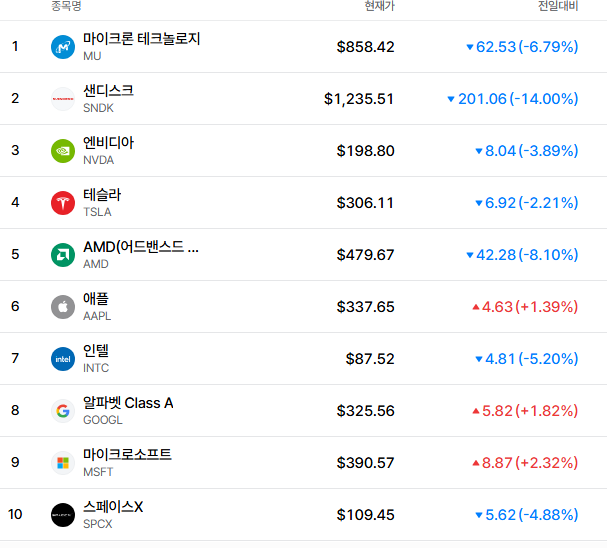Viewport: 607px width, 548px height.
Task: Click the Tesla price $306.11
Action: (x=365, y=203)
